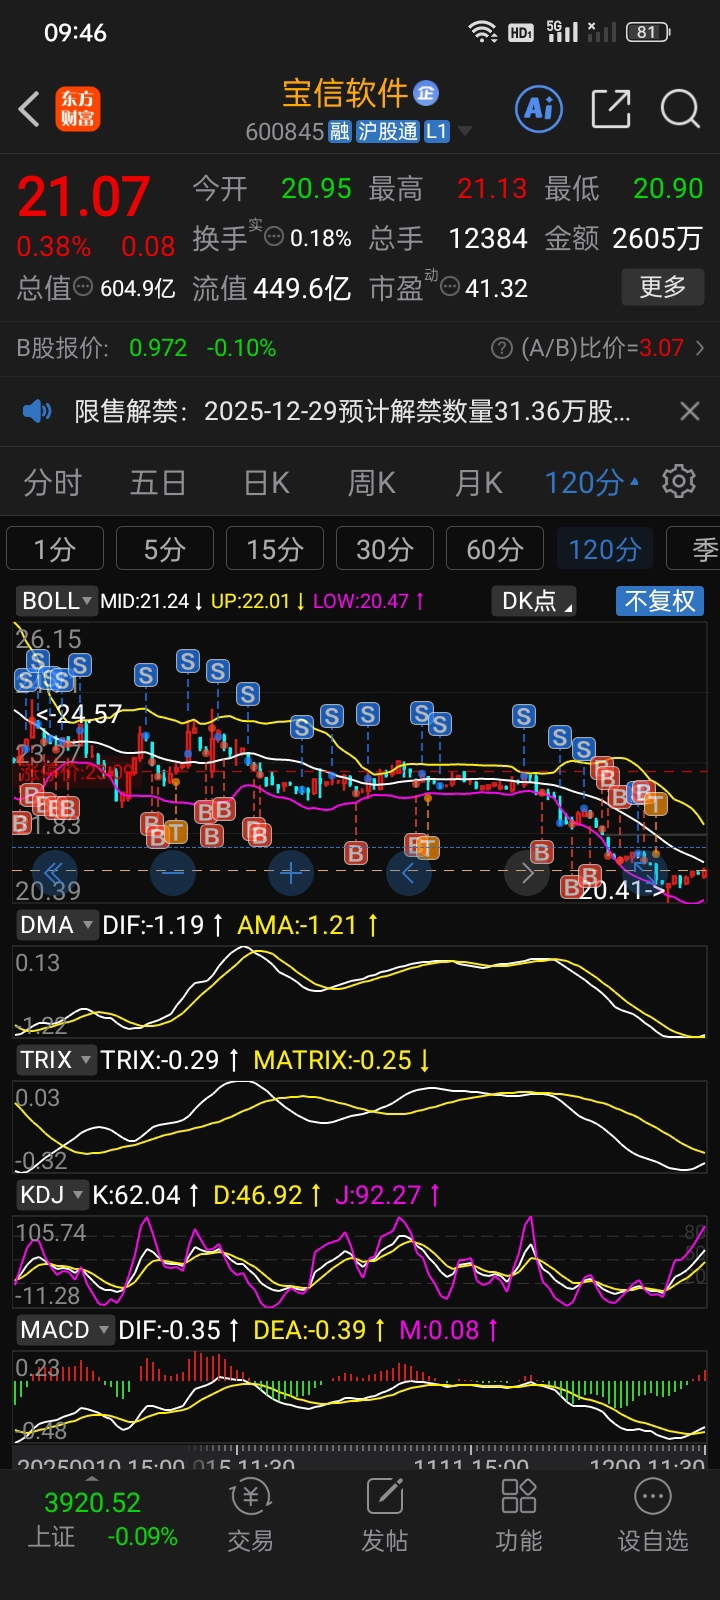Open the 东方财富 logo icon

click(77, 109)
